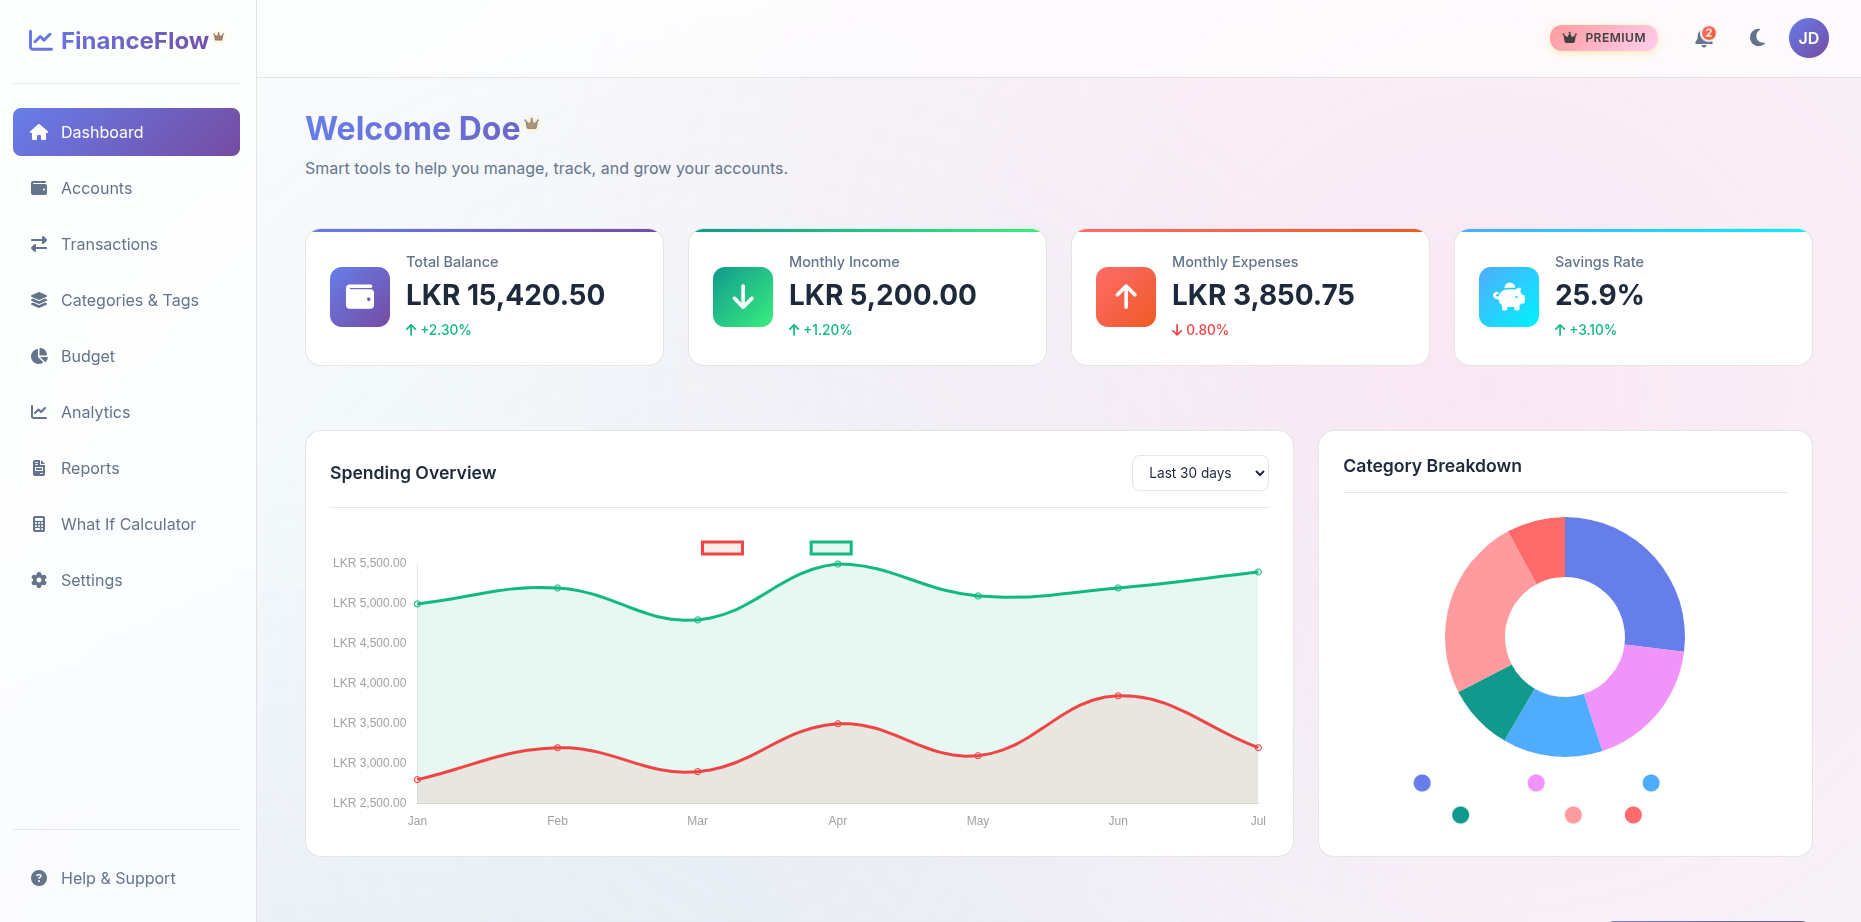Toggle dark mode with the moon icon
The width and height of the screenshot is (1861, 922).
(x=1757, y=38)
